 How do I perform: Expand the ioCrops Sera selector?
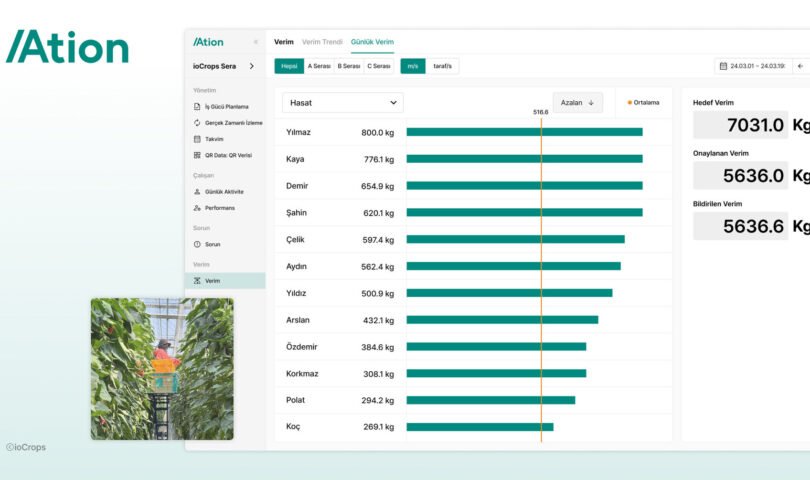click(224, 66)
